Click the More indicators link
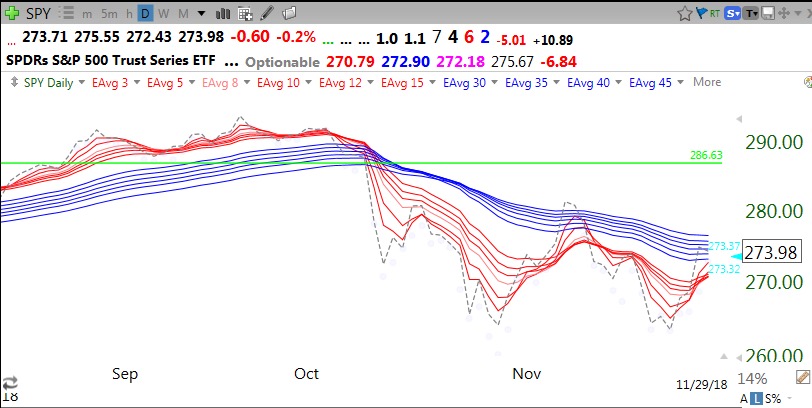The width and height of the screenshot is (812, 408). (x=707, y=82)
